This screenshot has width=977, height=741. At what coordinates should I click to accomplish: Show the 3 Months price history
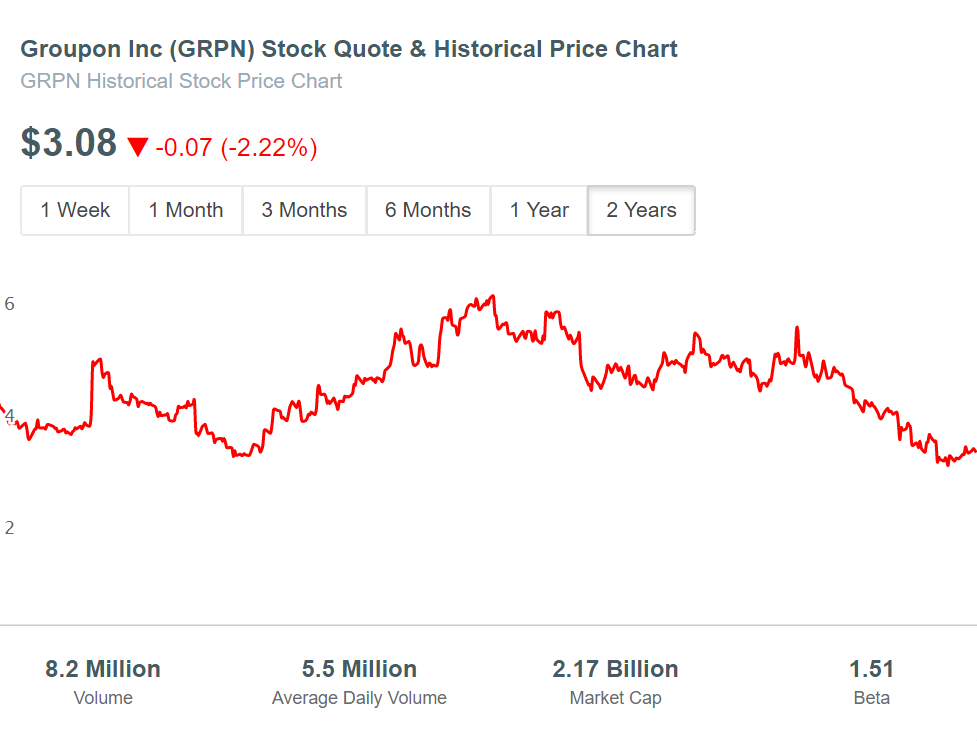[304, 210]
